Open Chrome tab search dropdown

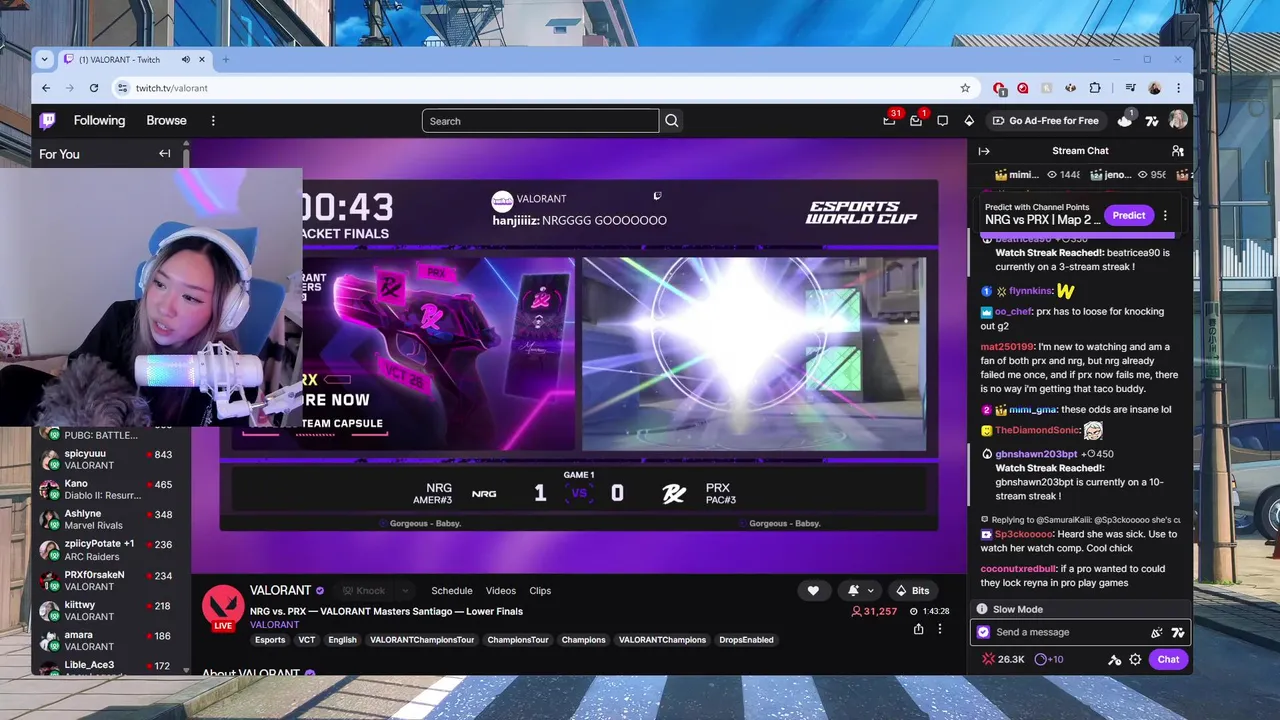[x=44, y=59]
